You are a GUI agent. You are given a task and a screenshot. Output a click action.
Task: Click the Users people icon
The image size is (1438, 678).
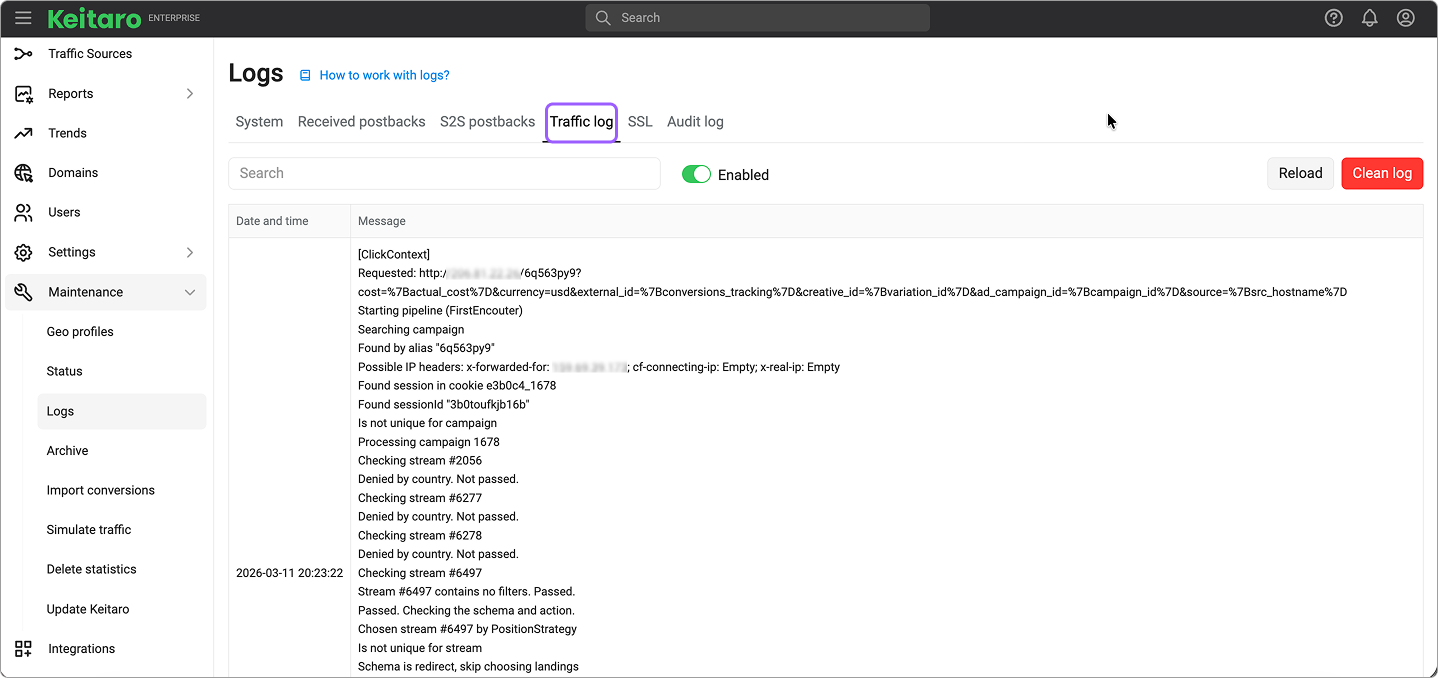[23, 212]
